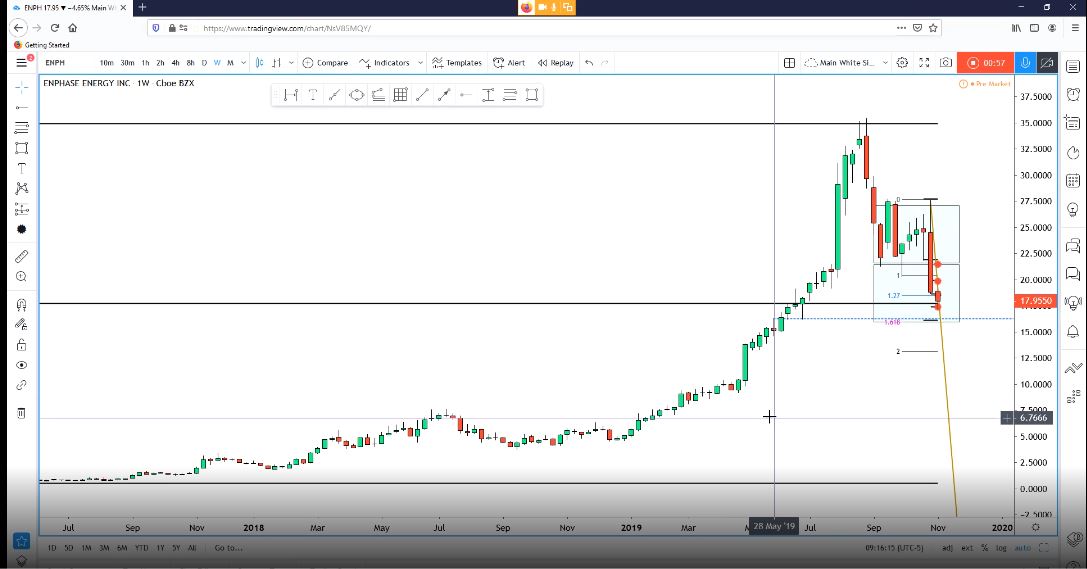Select the crosshair cursor tool
The image size is (1087, 569).
21,87
